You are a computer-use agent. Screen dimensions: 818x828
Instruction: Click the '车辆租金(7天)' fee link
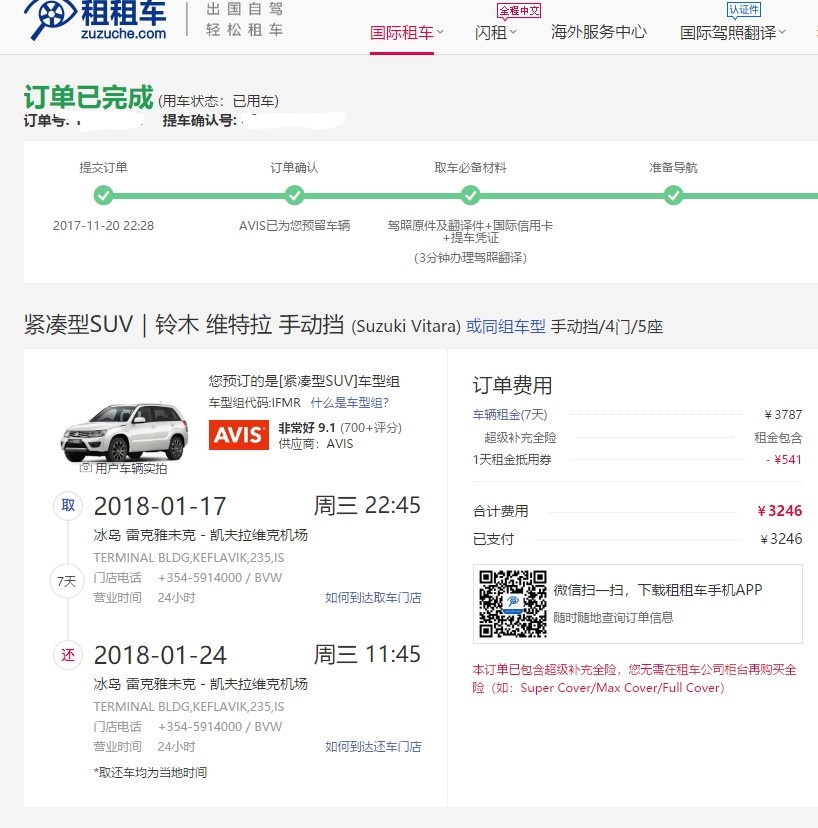point(510,414)
